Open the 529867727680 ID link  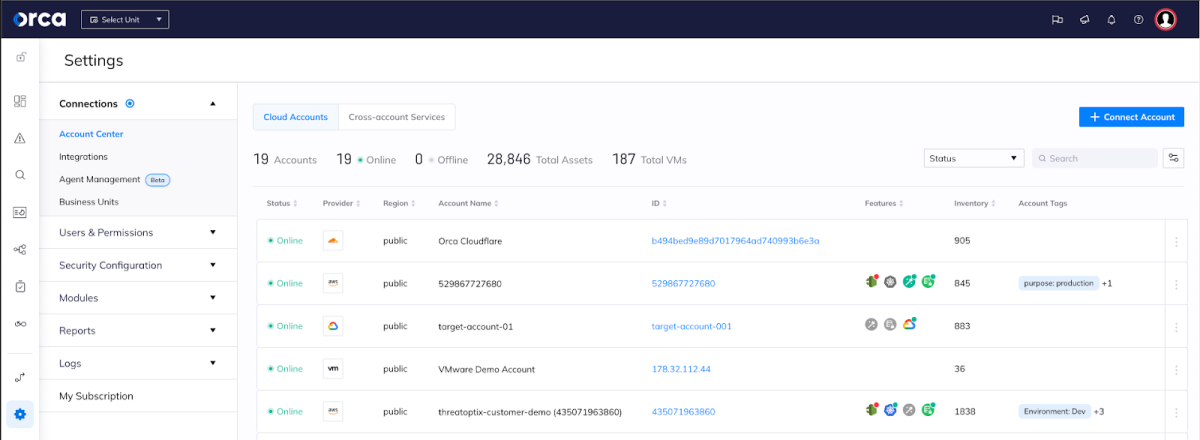click(x=683, y=283)
